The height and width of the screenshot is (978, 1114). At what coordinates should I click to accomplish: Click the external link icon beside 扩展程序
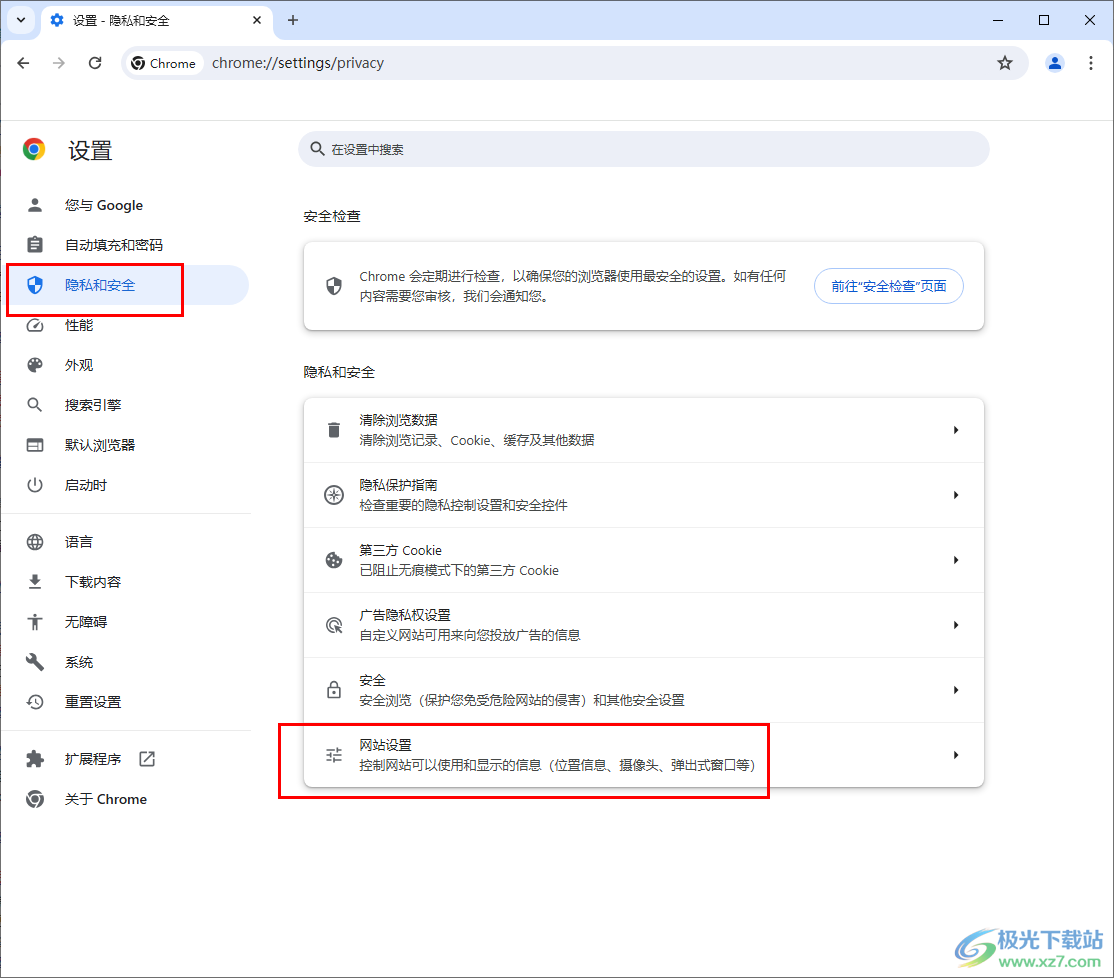coord(147,759)
